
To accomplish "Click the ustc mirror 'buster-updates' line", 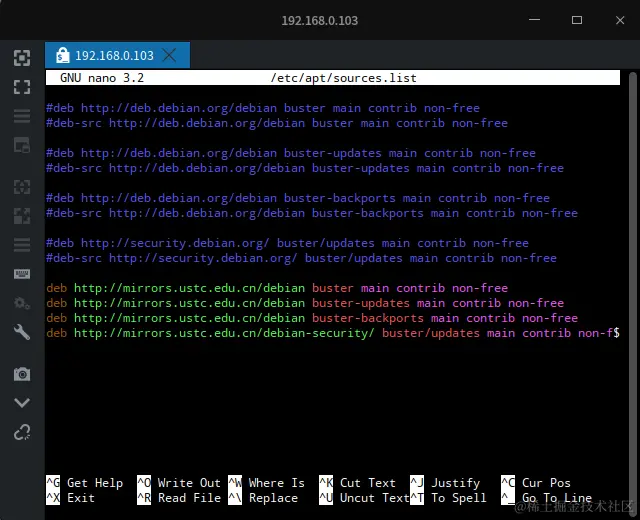I will (305, 303).
